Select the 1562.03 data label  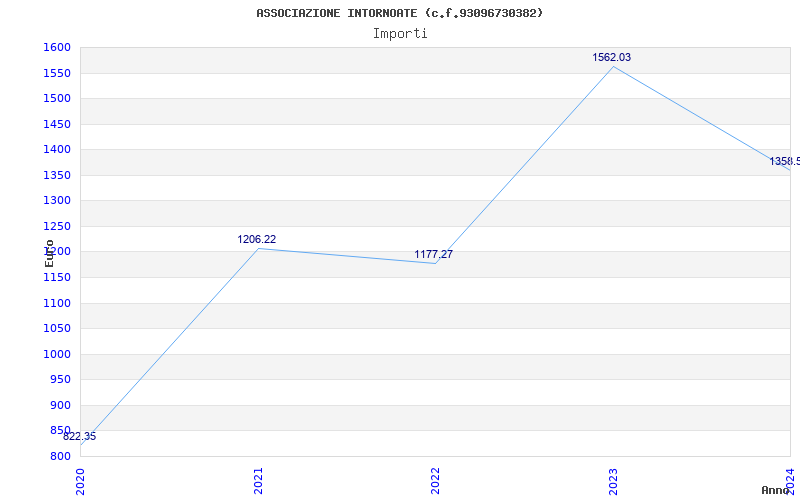(611, 58)
